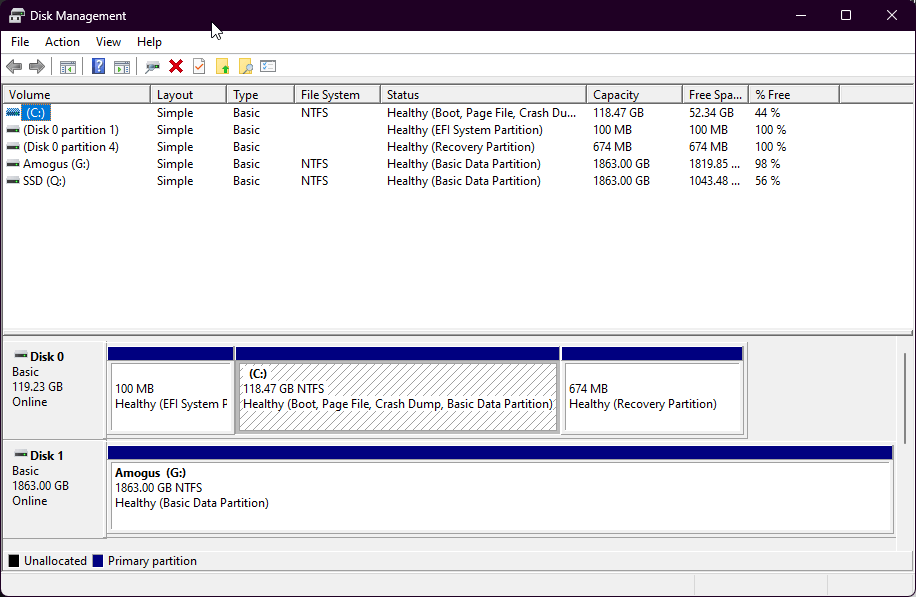Image resolution: width=916 pixels, height=597 pixels.
Task: Click the 56 % free cell
Action: point(767,181)
